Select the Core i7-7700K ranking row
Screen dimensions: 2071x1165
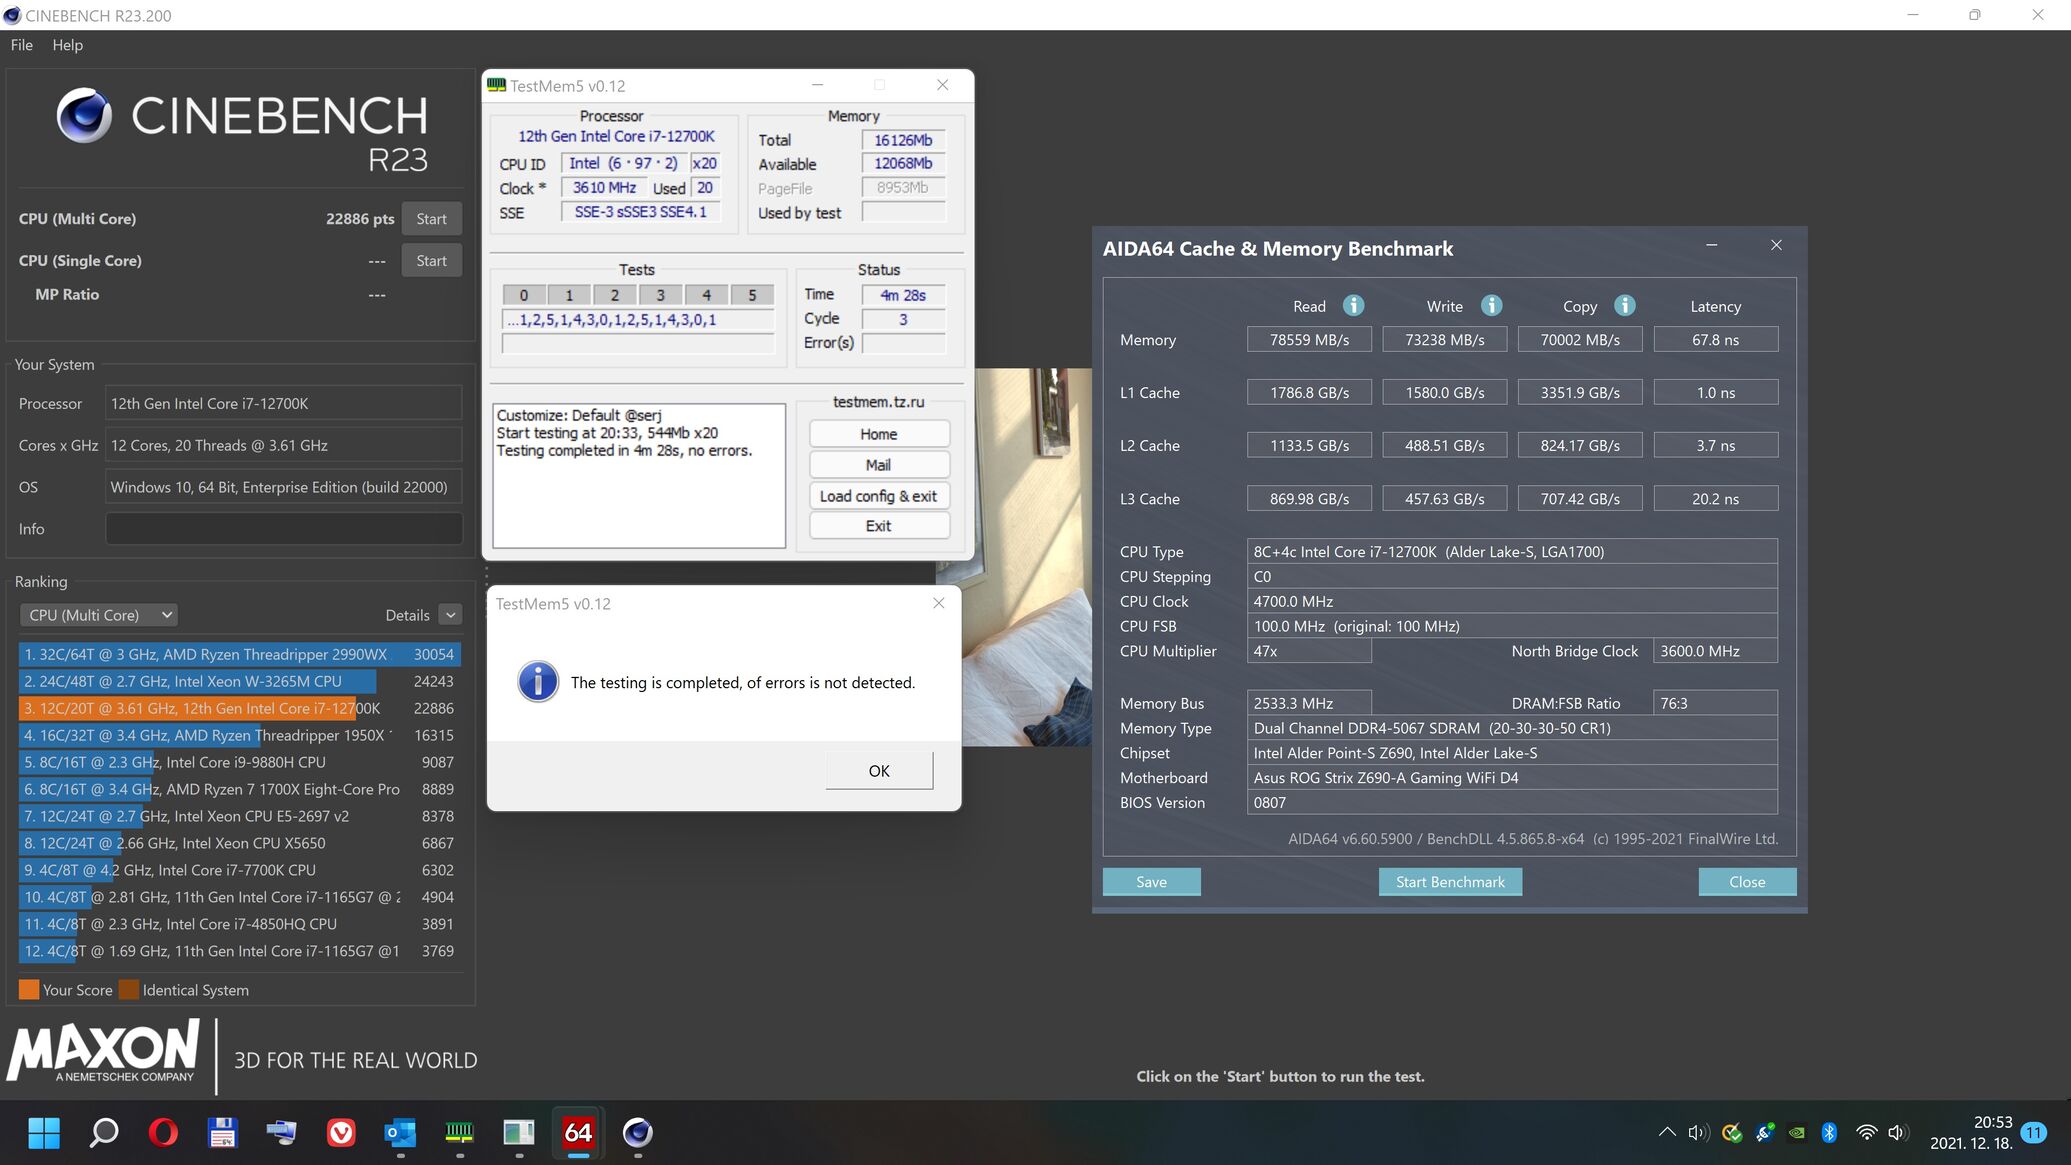[239, 871]
